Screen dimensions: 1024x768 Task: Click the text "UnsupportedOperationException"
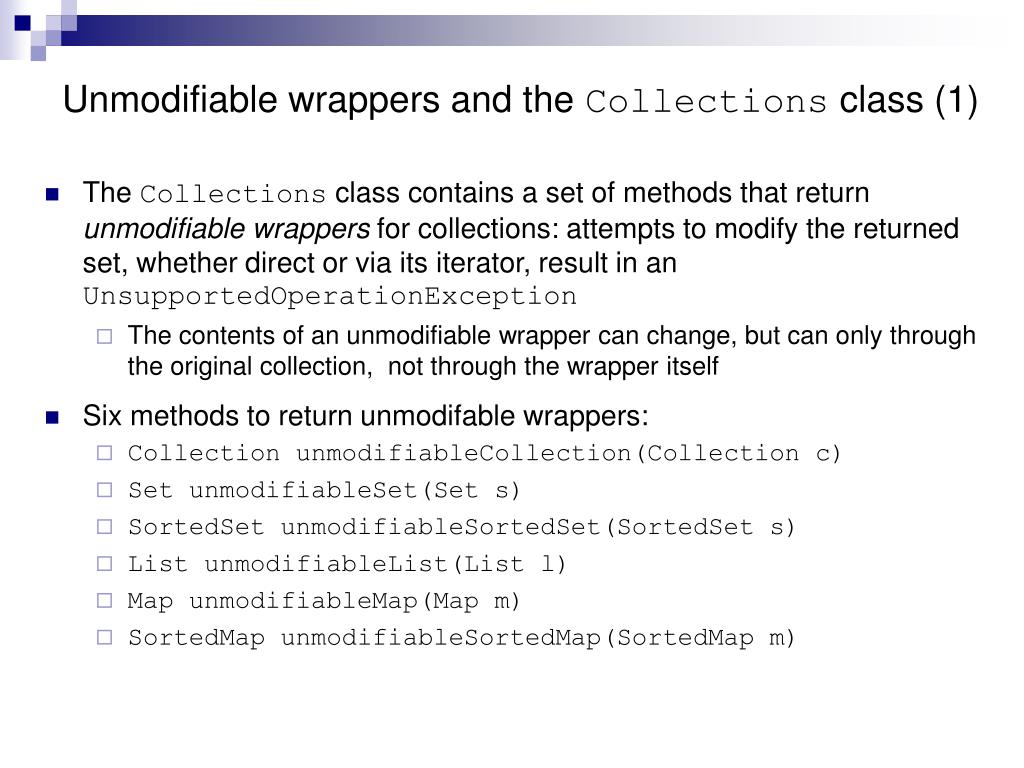(330, 296)
